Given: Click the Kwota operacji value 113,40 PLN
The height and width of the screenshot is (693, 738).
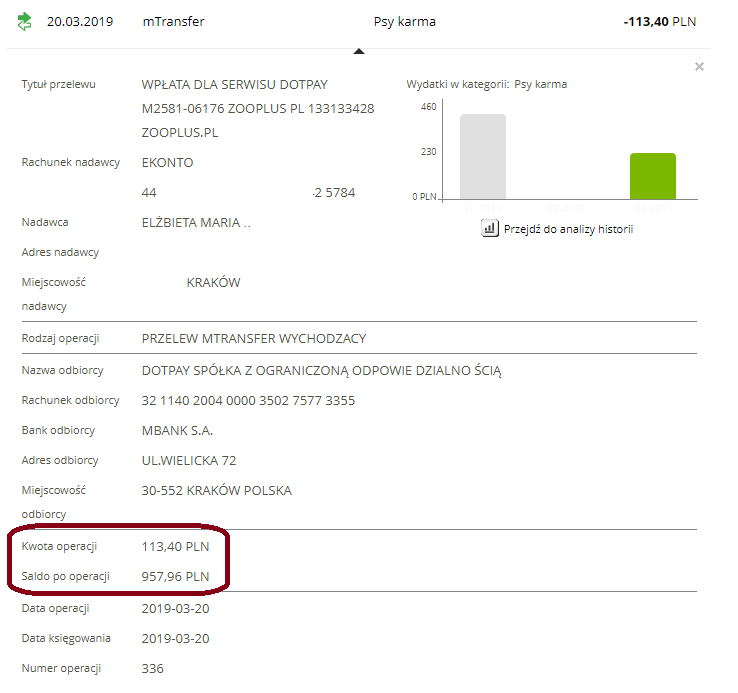Looking at the screenshot, I should [176, 547].
